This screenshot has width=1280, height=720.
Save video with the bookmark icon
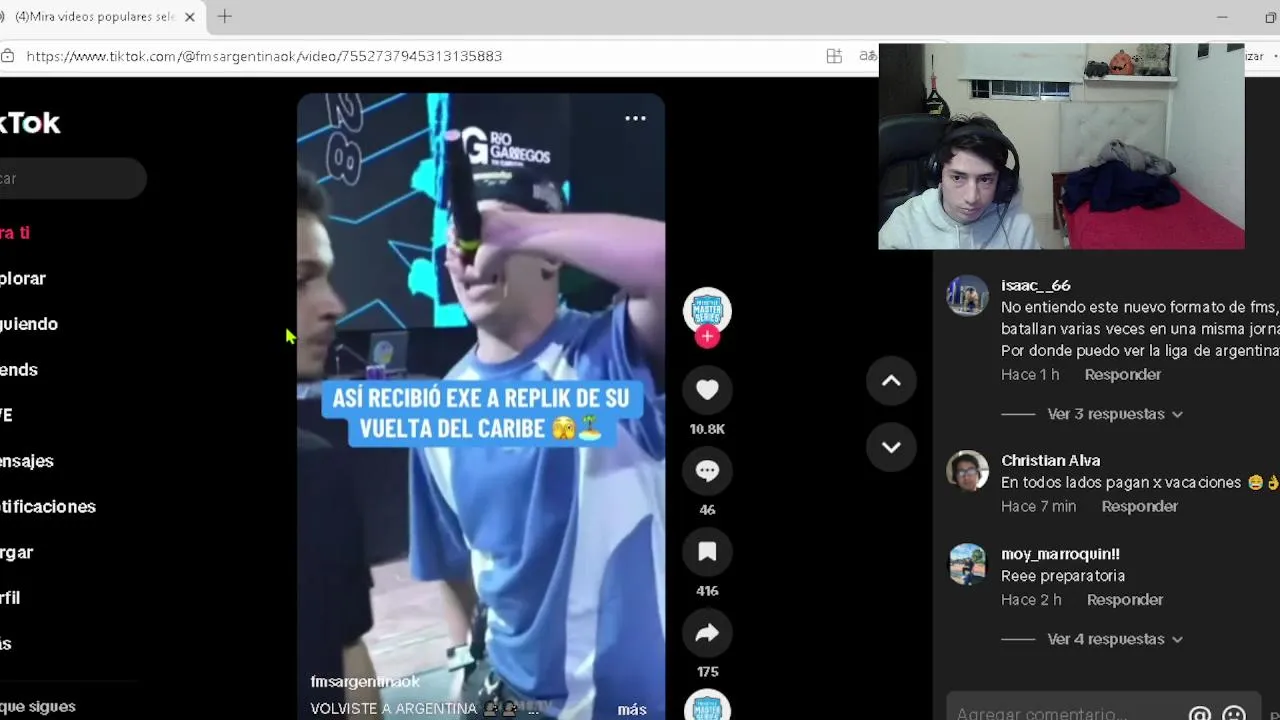tap(707, 552)
